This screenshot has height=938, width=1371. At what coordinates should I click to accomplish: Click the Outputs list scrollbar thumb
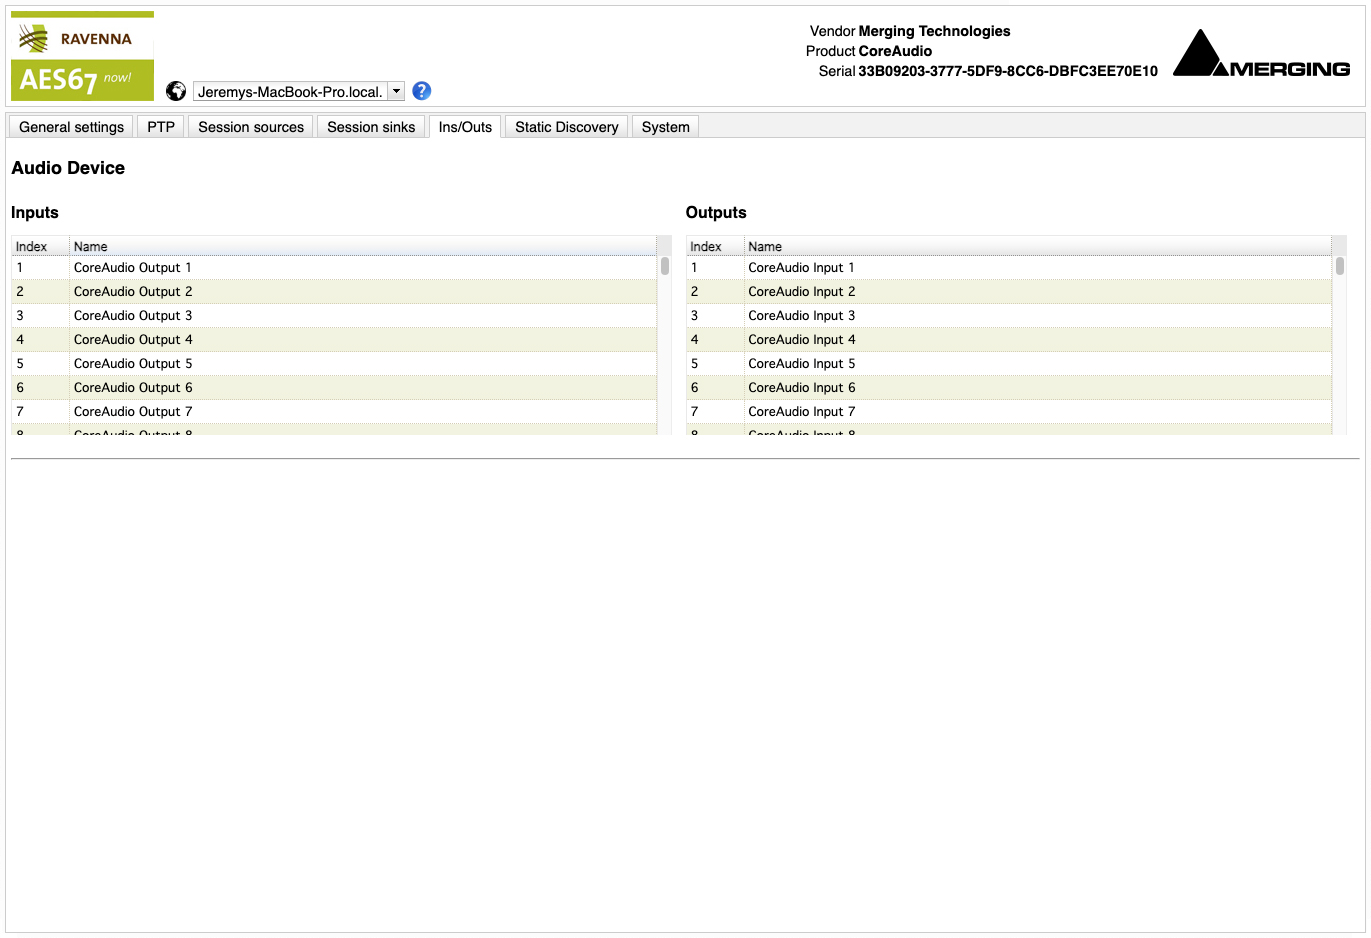pos(1339,266)
